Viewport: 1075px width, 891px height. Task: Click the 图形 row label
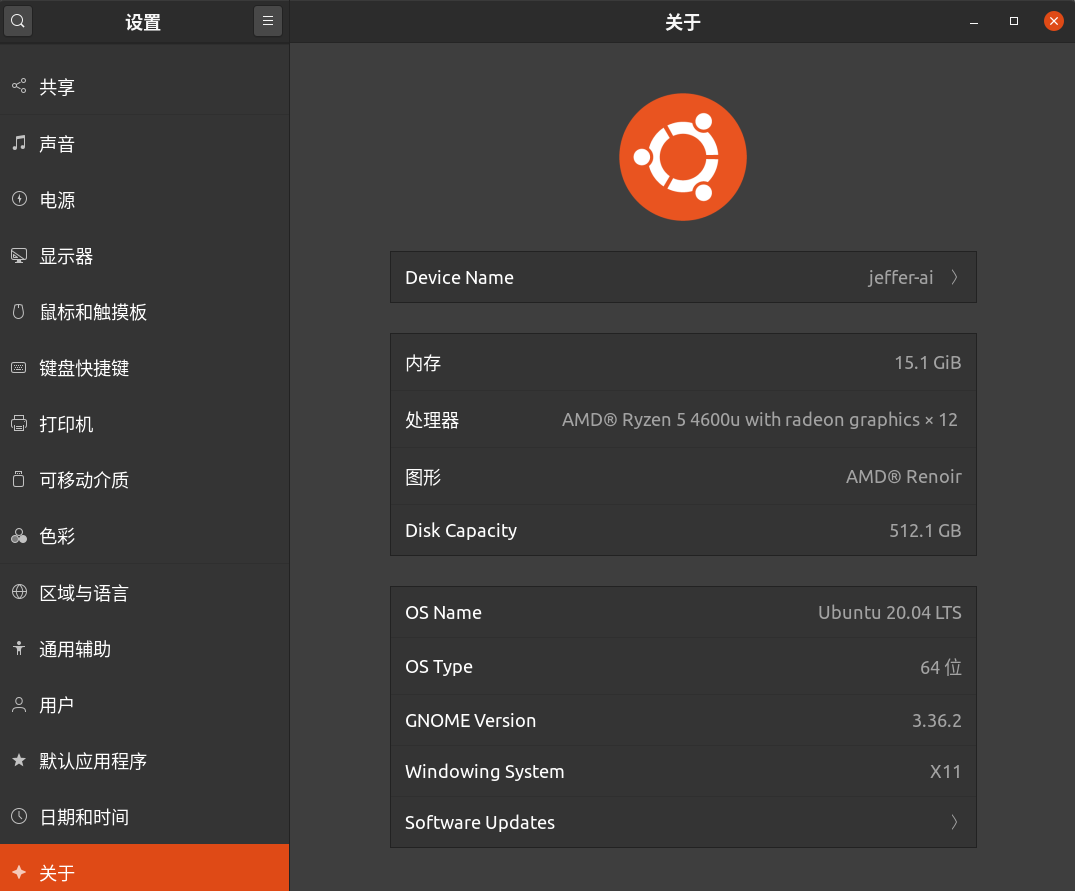[x=423, y=476]
